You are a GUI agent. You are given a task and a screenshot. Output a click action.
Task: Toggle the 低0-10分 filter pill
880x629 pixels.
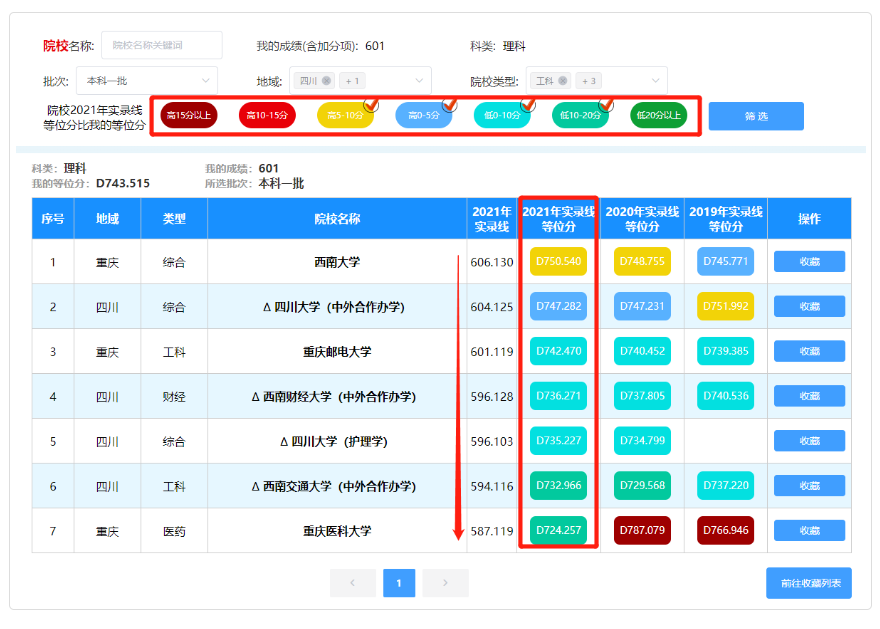coord(502,116)
